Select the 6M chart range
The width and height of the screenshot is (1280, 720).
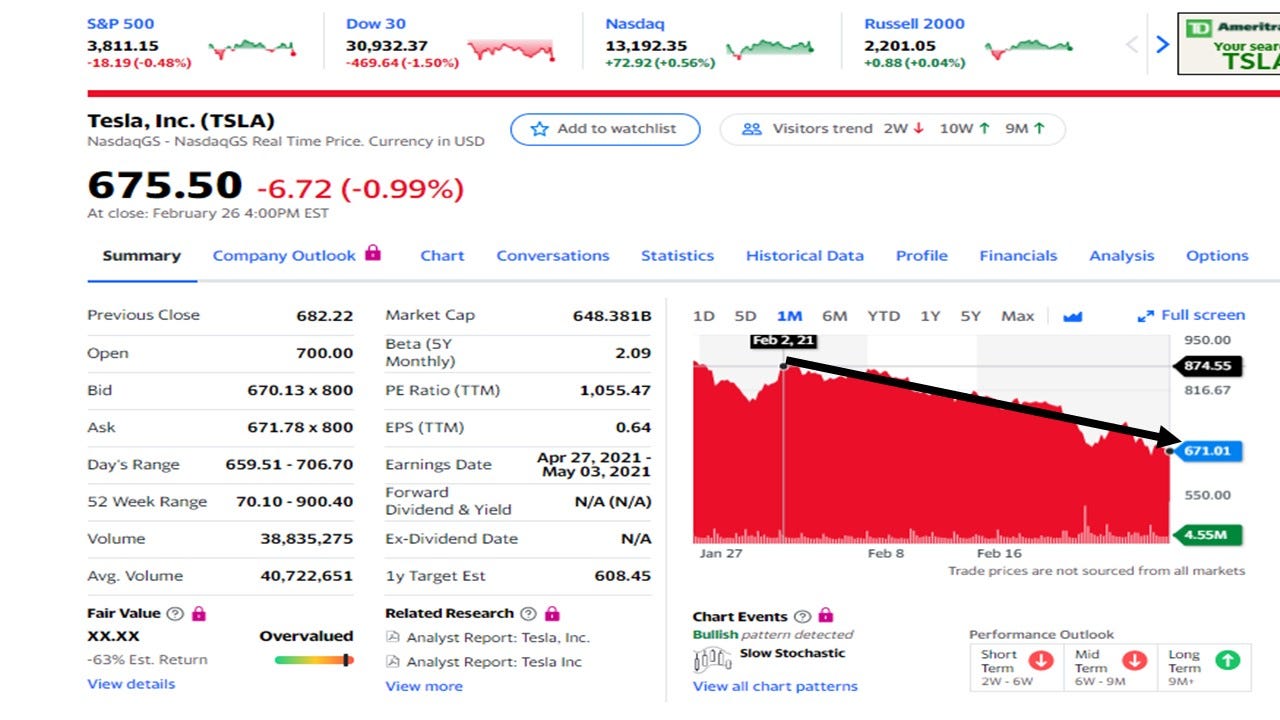(834, 316)
